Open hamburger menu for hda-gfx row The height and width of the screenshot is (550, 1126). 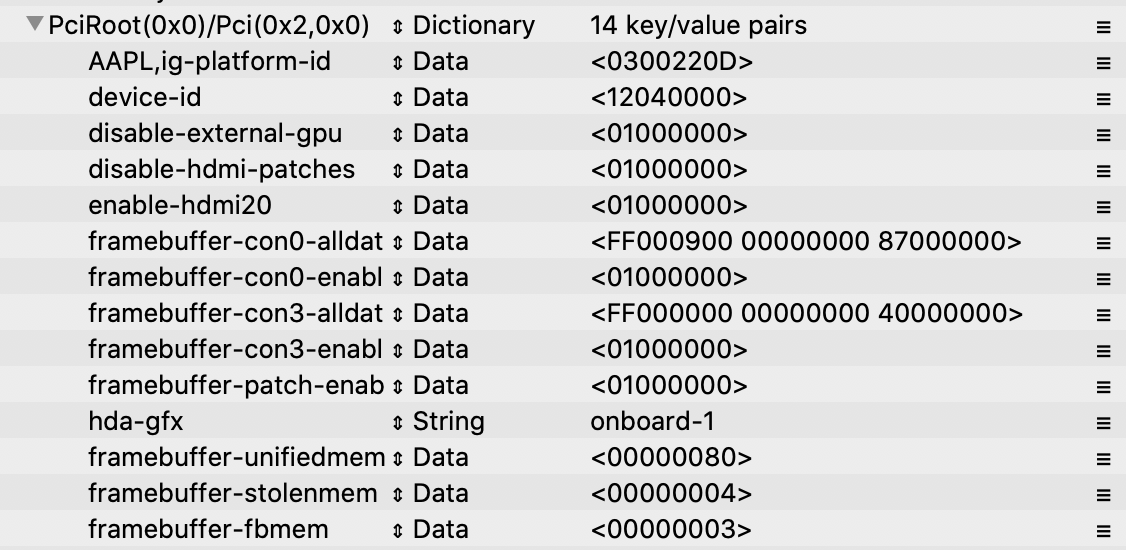coord(1103,422)
